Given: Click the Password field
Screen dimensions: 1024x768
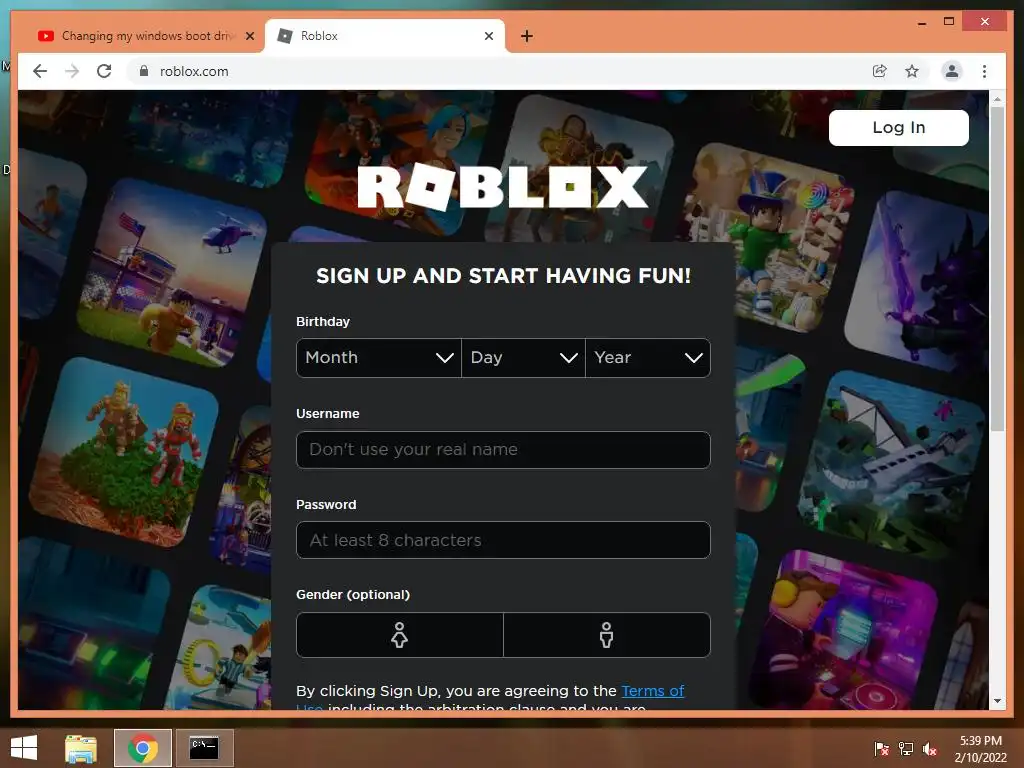Looking at the screenshot, I should (503, 540).
